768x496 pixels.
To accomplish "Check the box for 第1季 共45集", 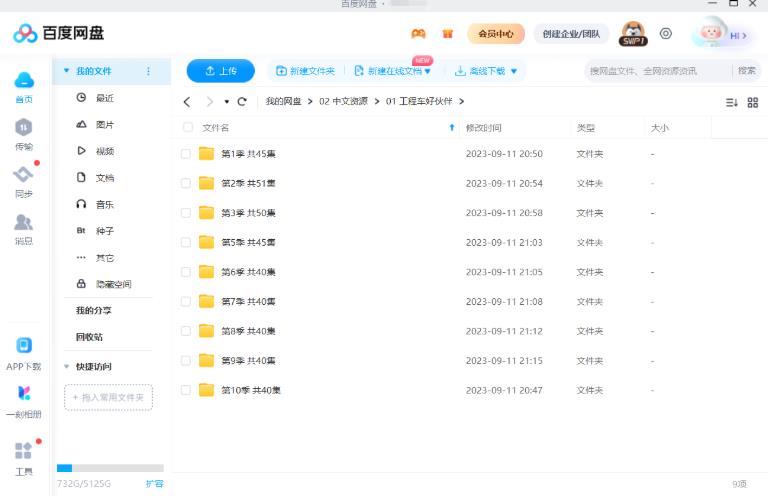I will point(186,154).
